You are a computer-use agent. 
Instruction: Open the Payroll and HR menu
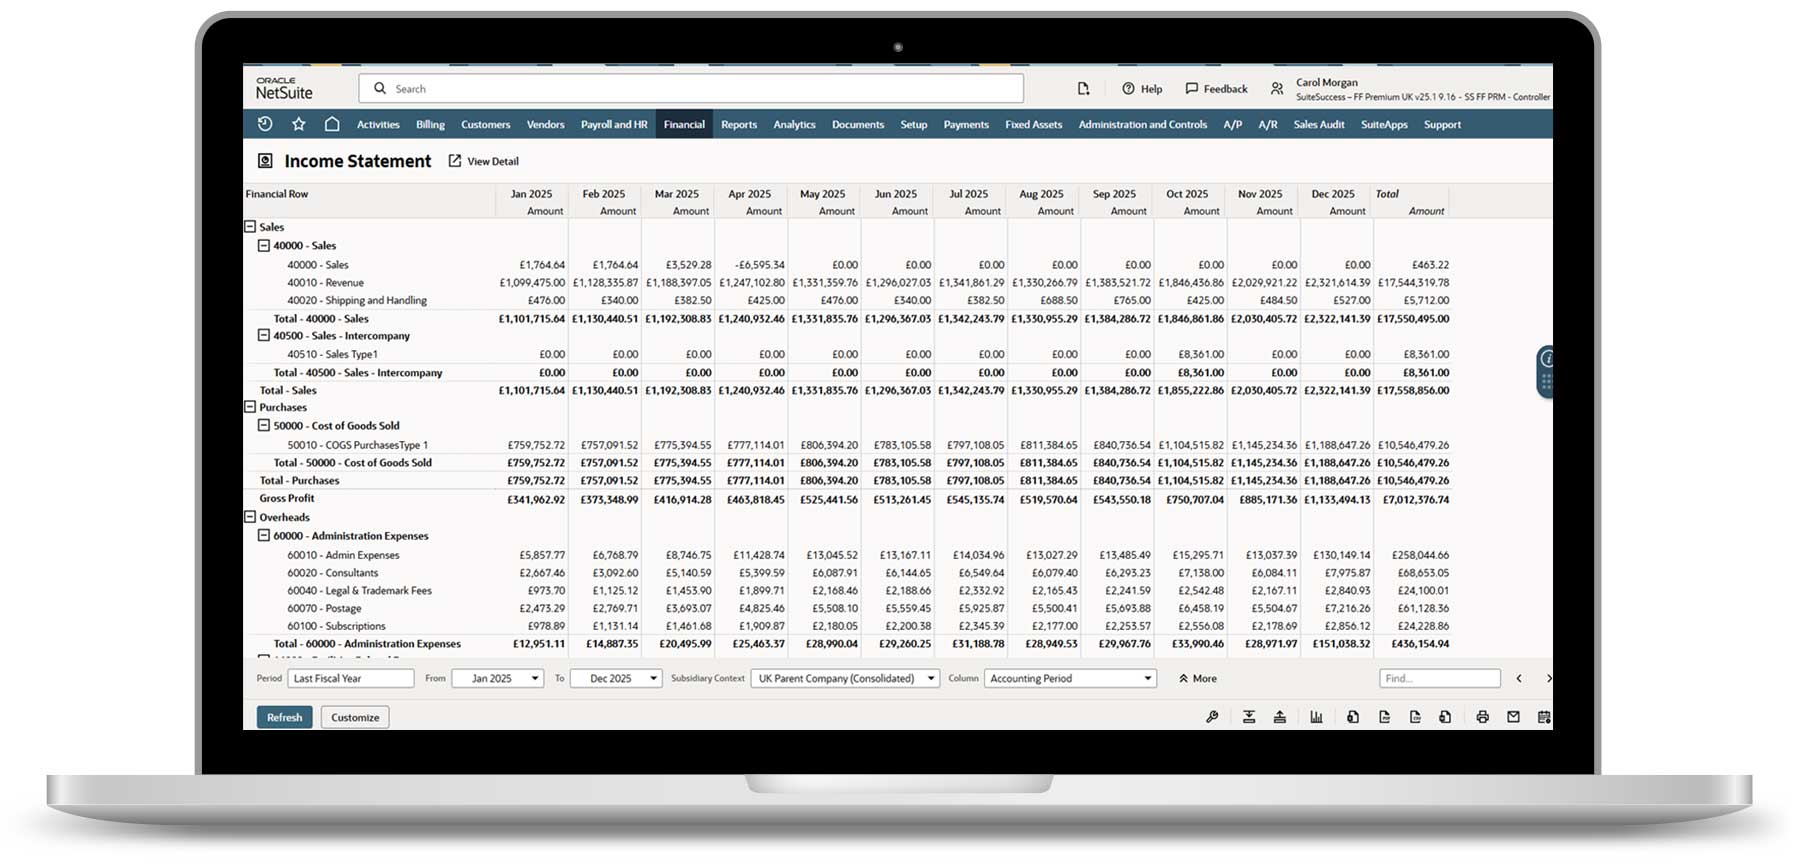coord(614,125)
